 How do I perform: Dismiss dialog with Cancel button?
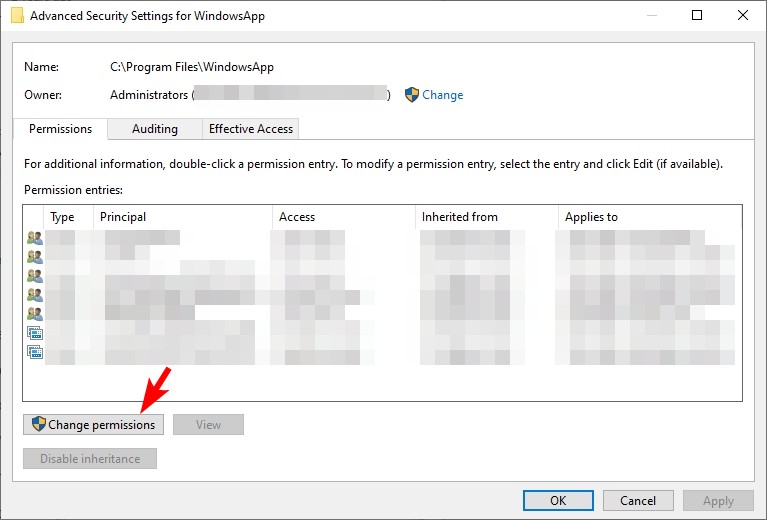tap(638, 500)
